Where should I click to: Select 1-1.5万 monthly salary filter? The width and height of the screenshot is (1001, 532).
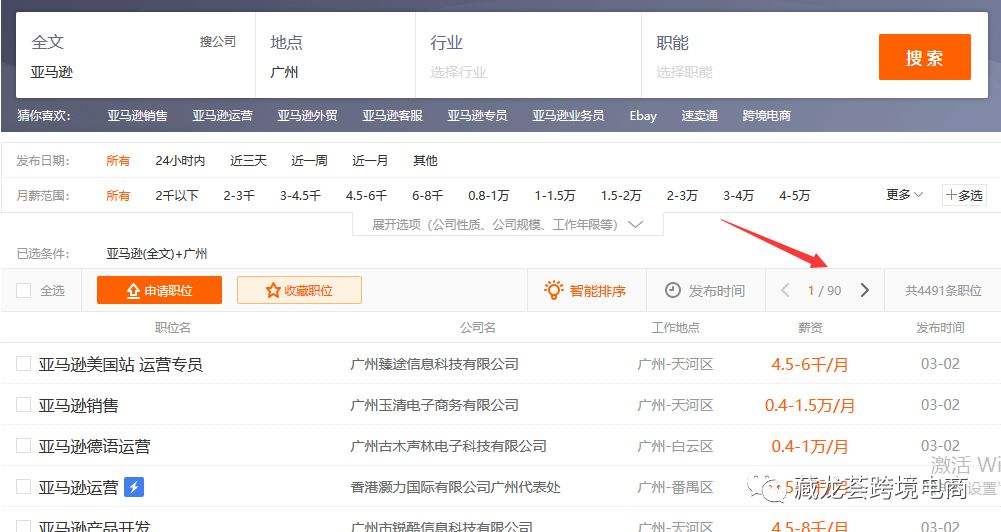click(x=554, y=196)
